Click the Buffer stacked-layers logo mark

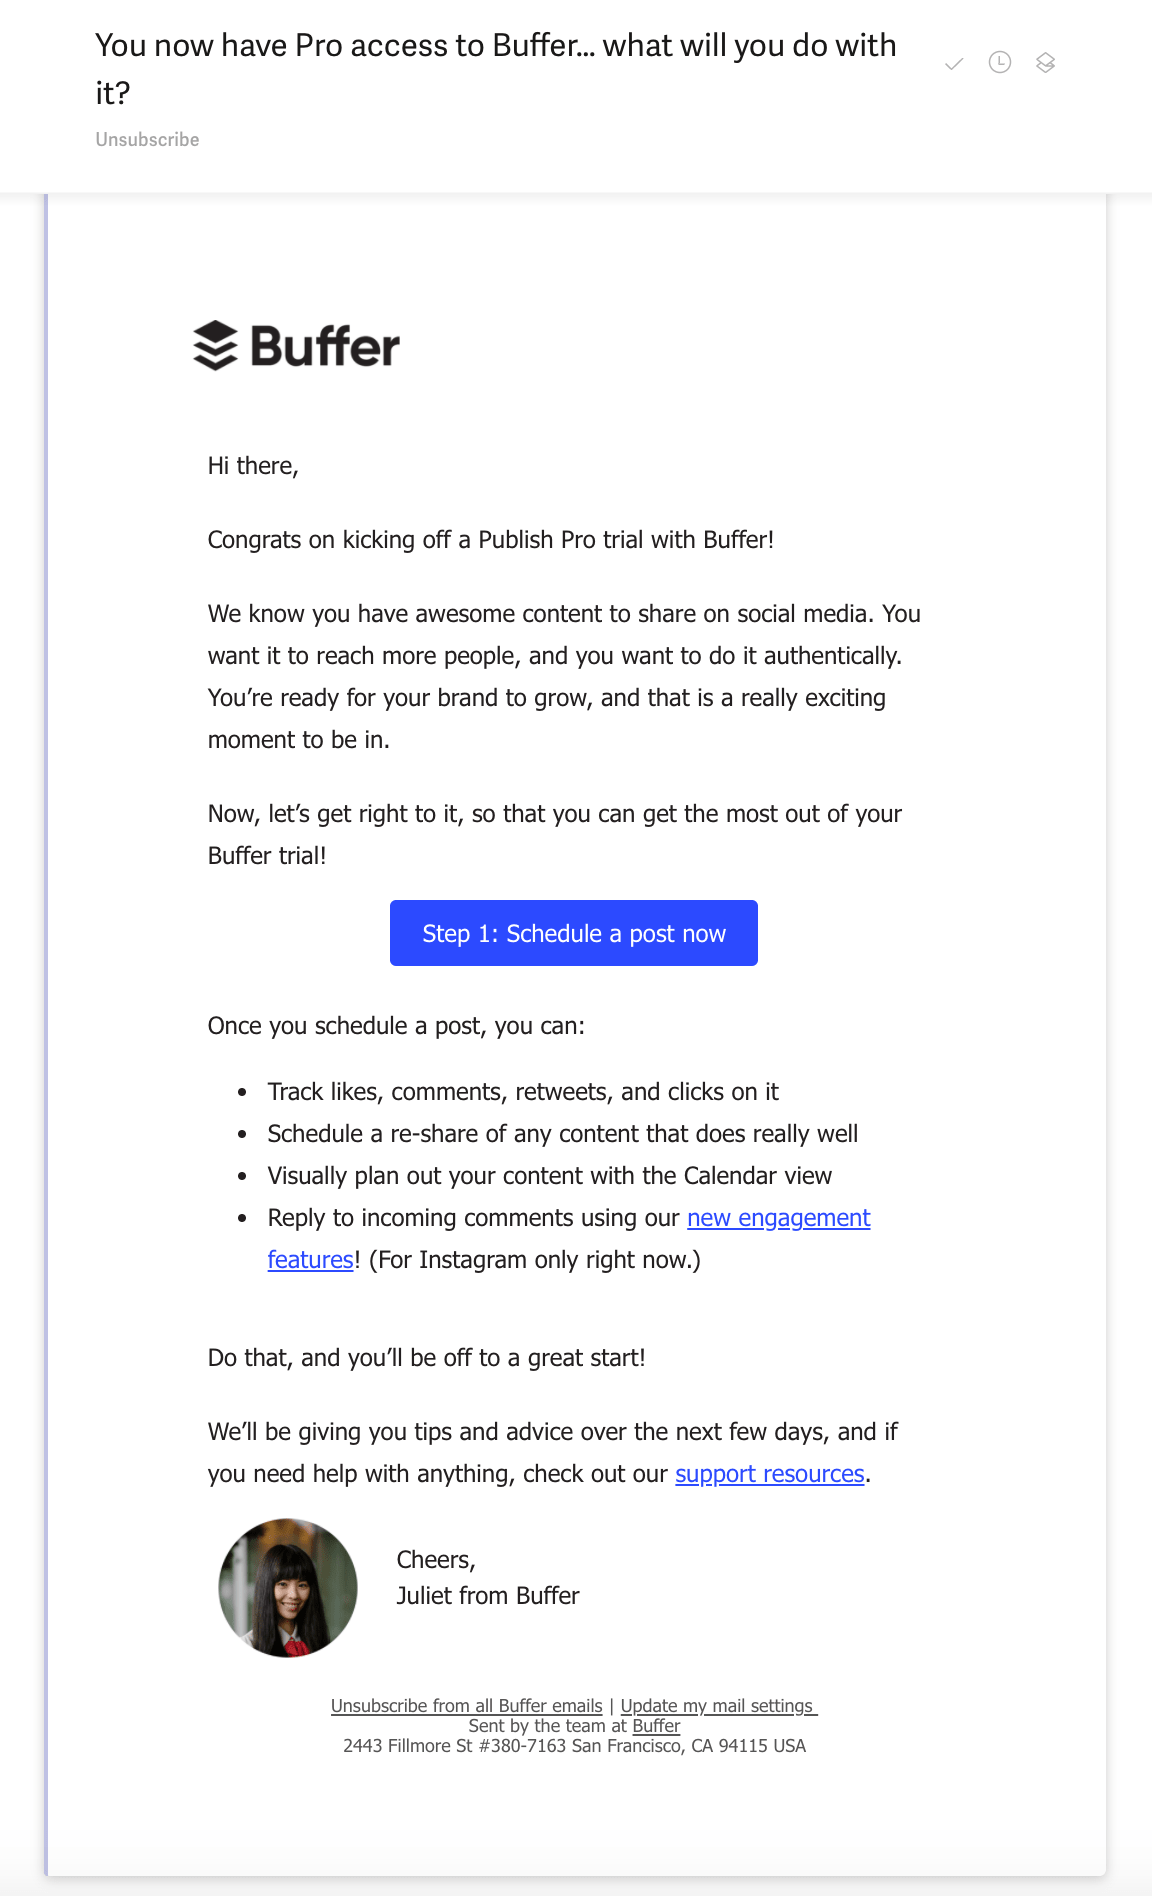click(215, 347)
